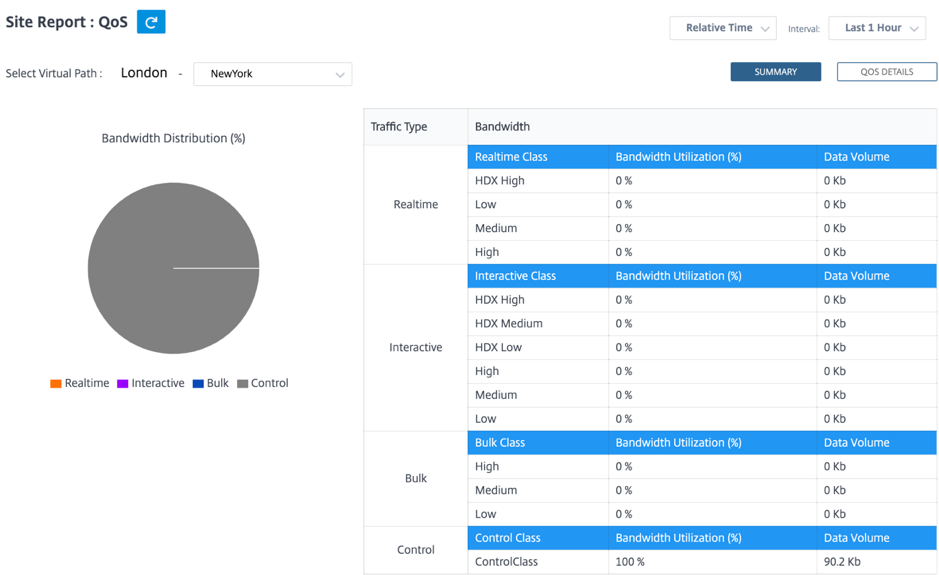Toggle the Control legend swatch
Viewport: 939px width, 575px height.
(x=243, y=383)
